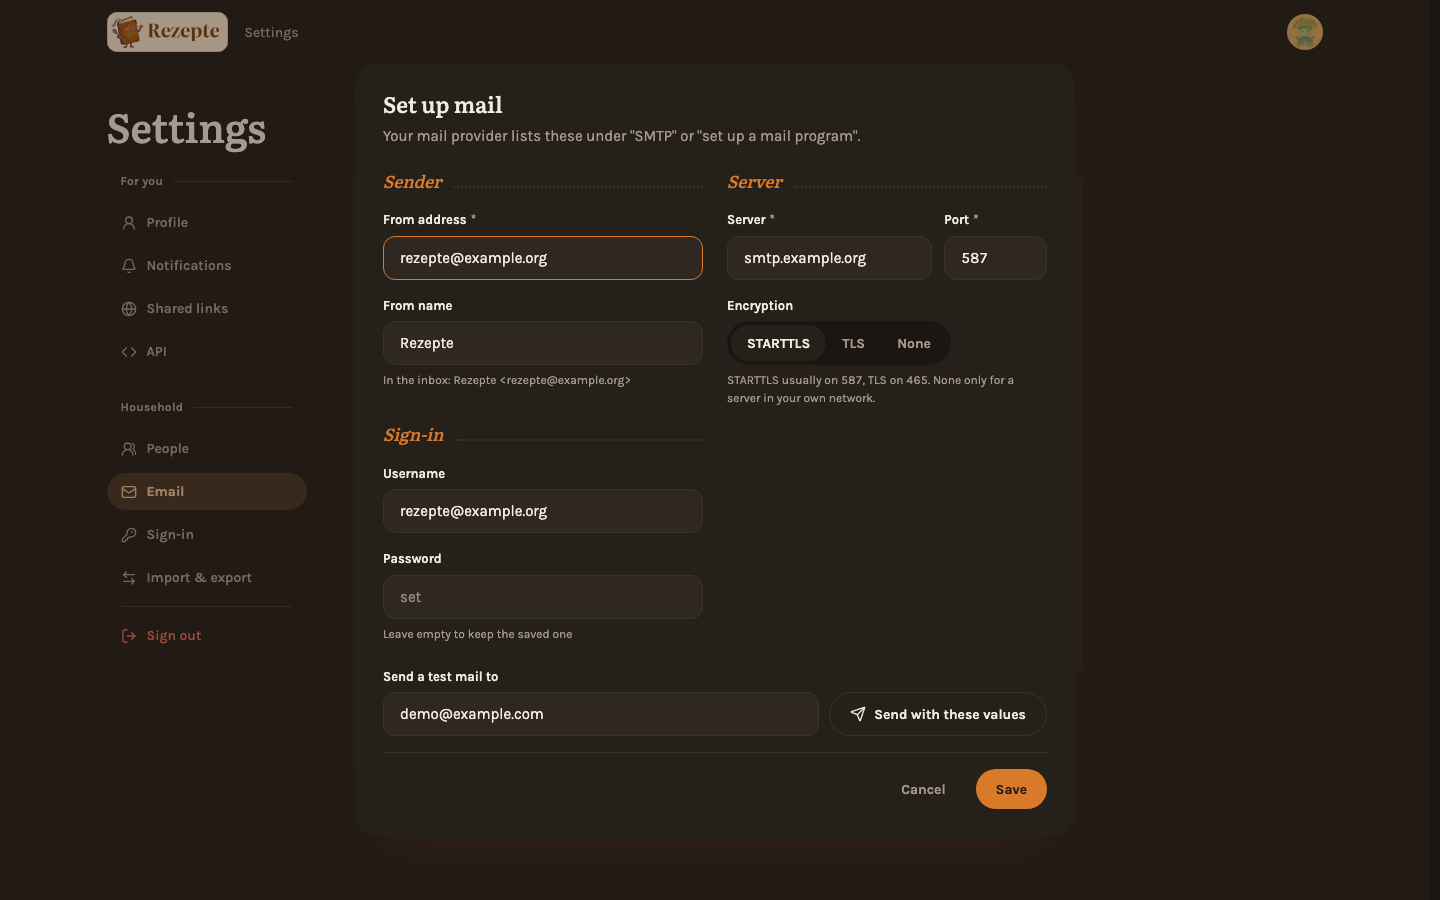Open Shared links section
Image resolution: width=1440 pixels, height=900 pixels.
(x=207, y=309)
